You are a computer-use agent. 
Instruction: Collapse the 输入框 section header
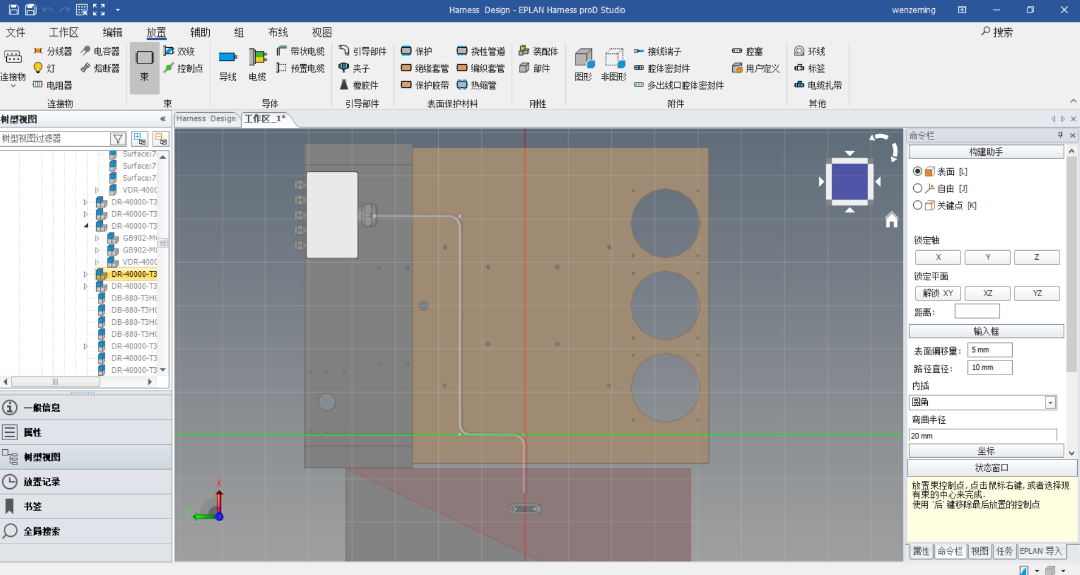(986, 331)
